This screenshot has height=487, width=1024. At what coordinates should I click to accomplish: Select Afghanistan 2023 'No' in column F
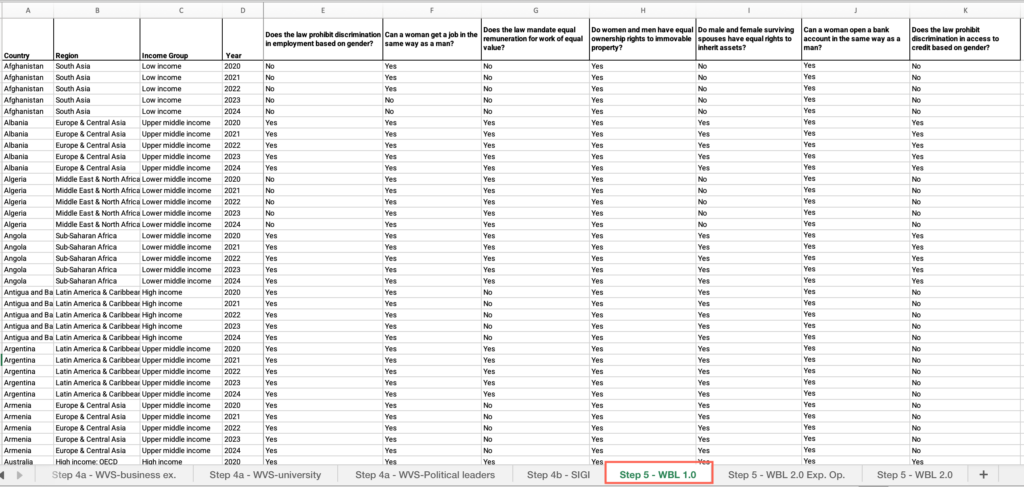432,101
